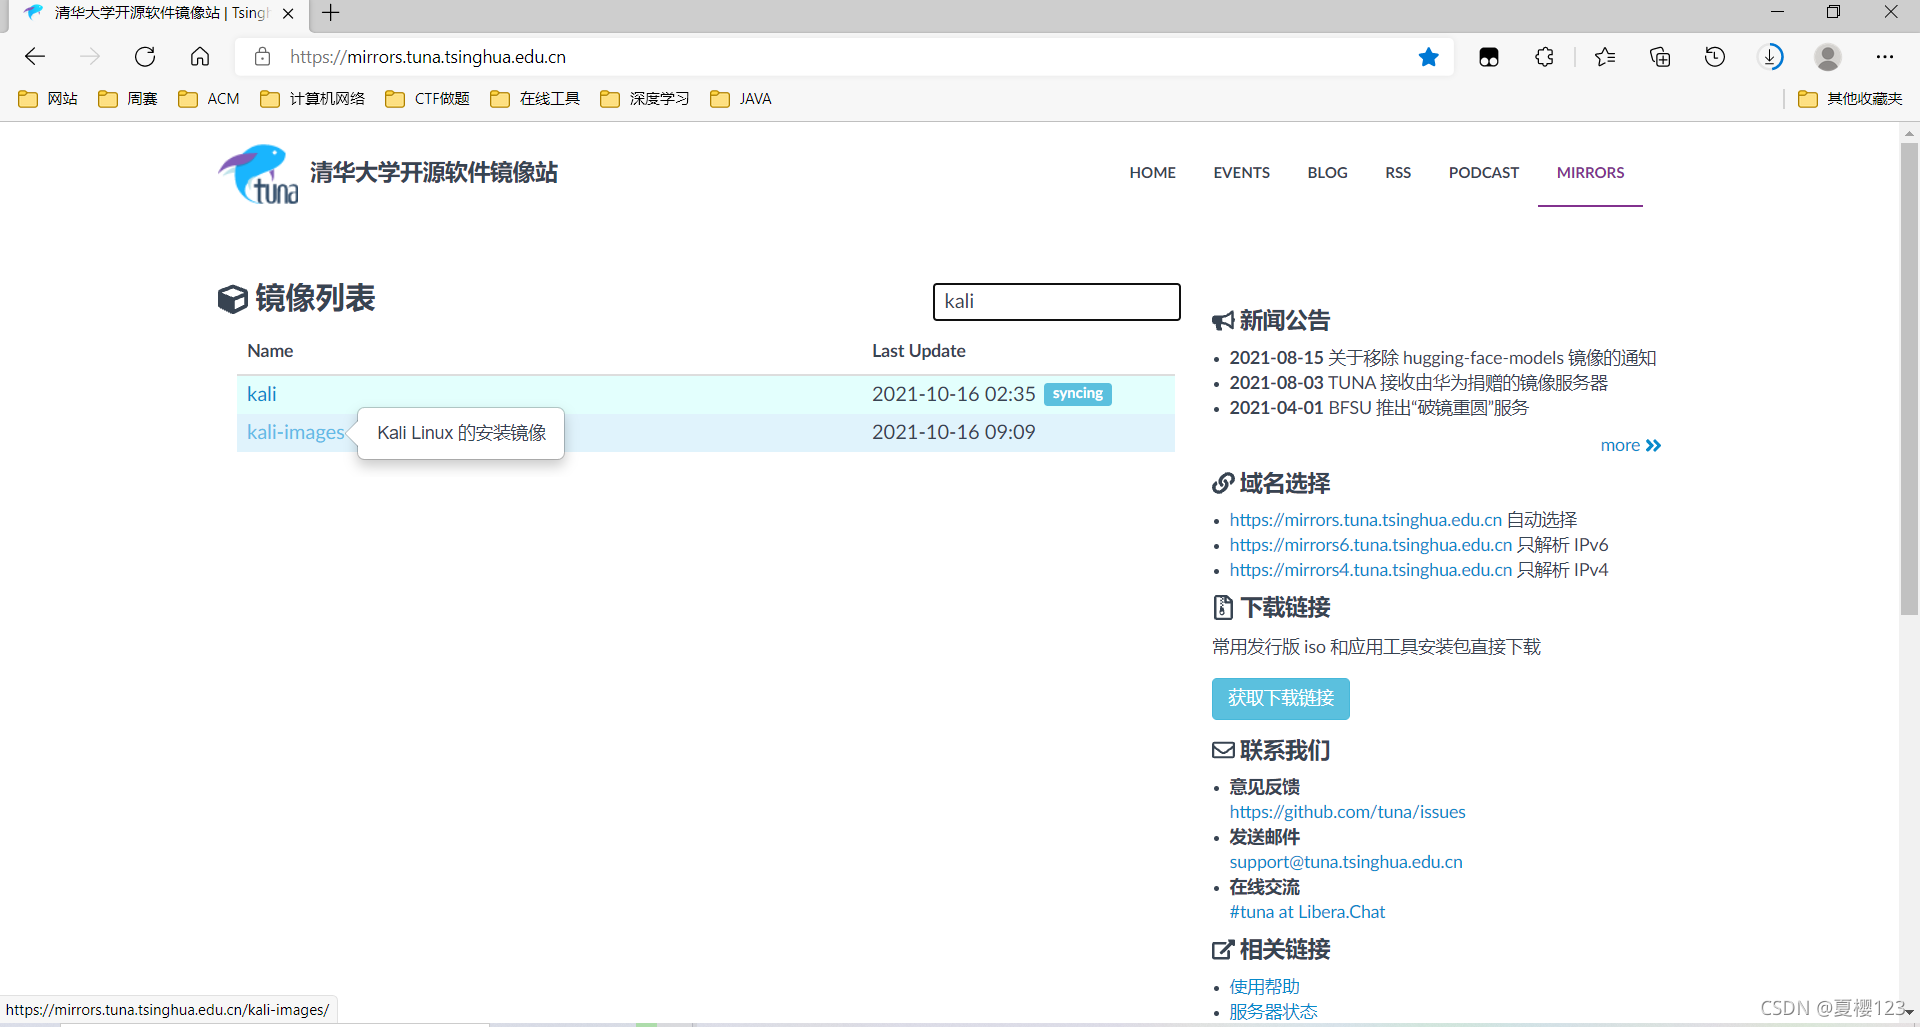Open the kali-images mirror link
The image size is (1920, 1027).
(295, 432)
